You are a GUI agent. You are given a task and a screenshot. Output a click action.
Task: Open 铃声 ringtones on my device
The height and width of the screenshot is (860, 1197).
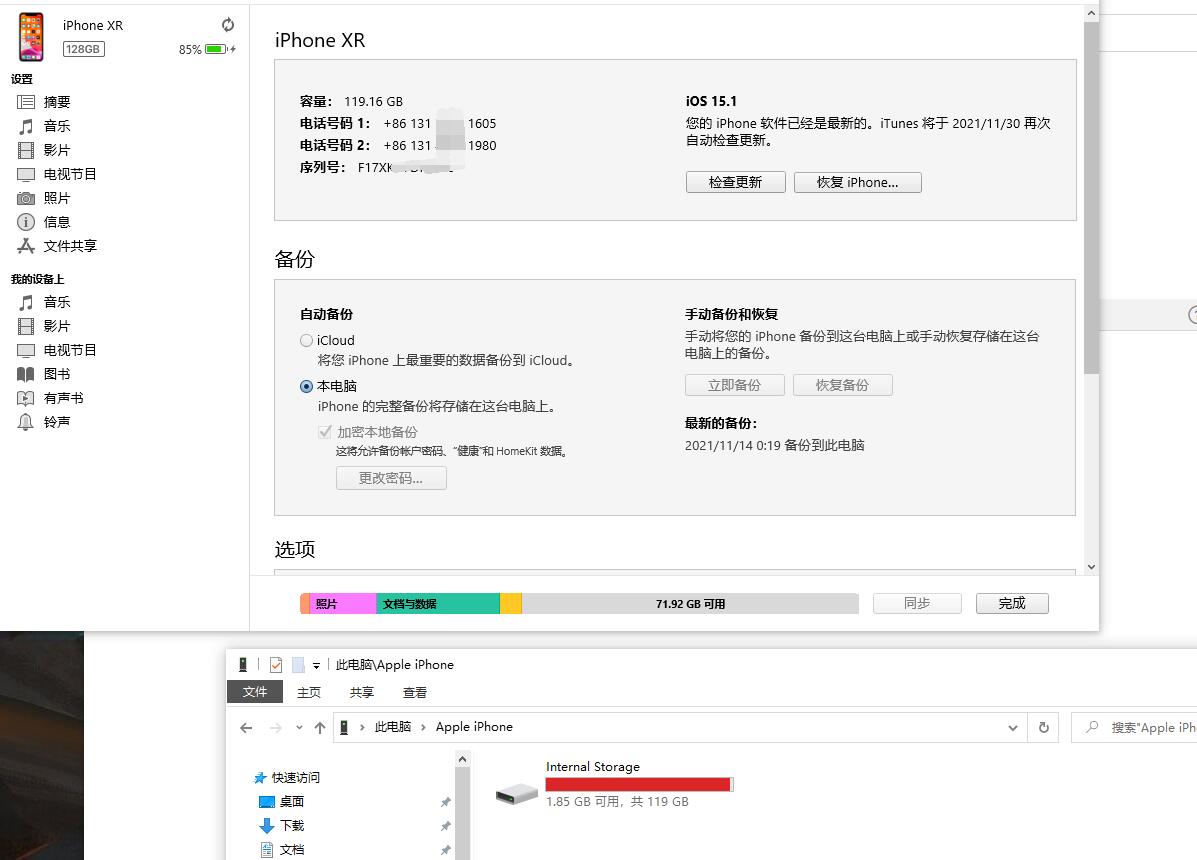(57, 422)
